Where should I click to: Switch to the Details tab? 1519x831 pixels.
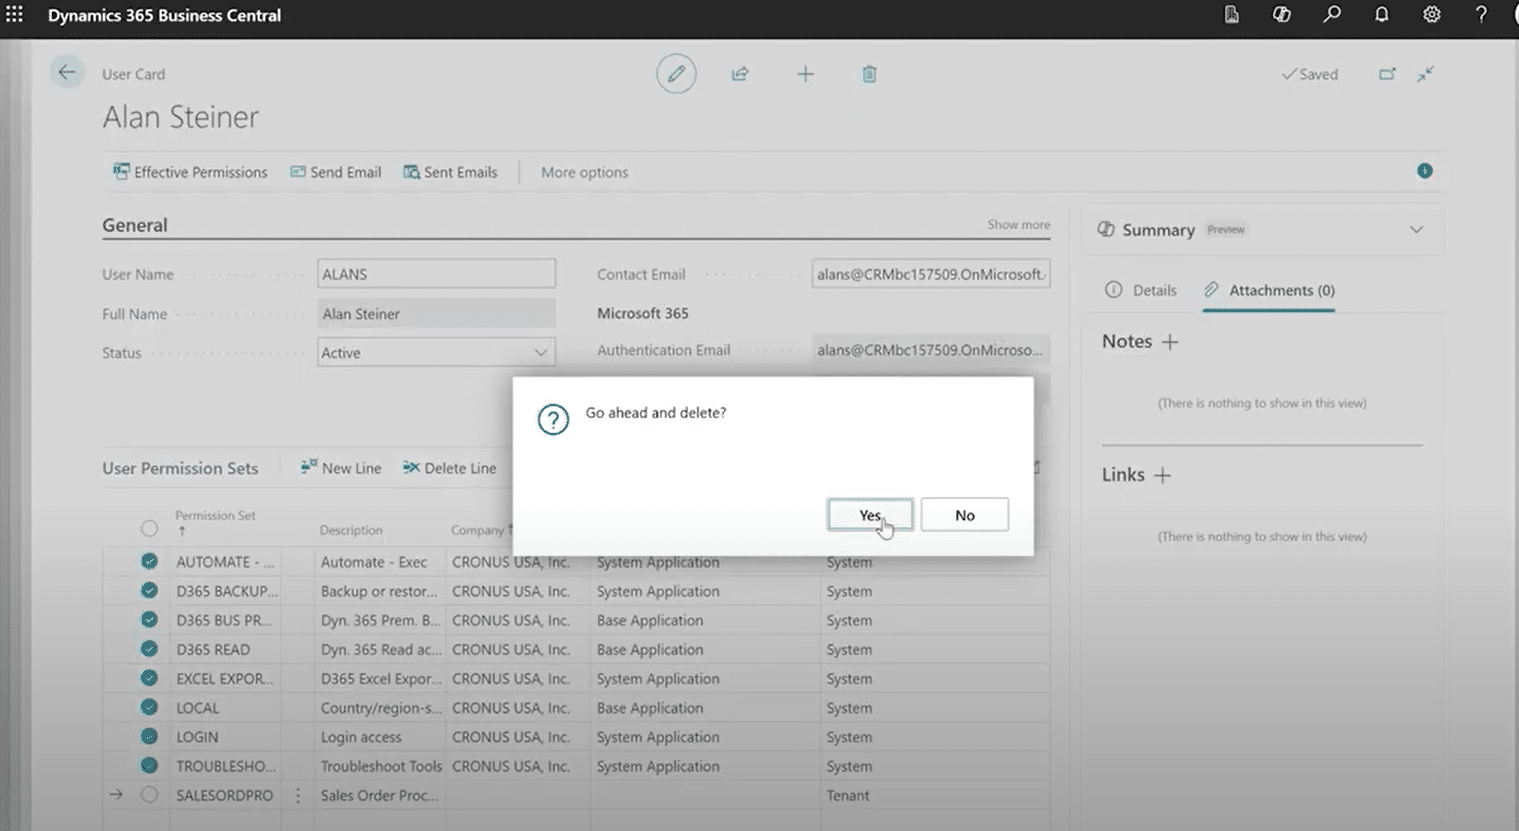pos(1141,290)
